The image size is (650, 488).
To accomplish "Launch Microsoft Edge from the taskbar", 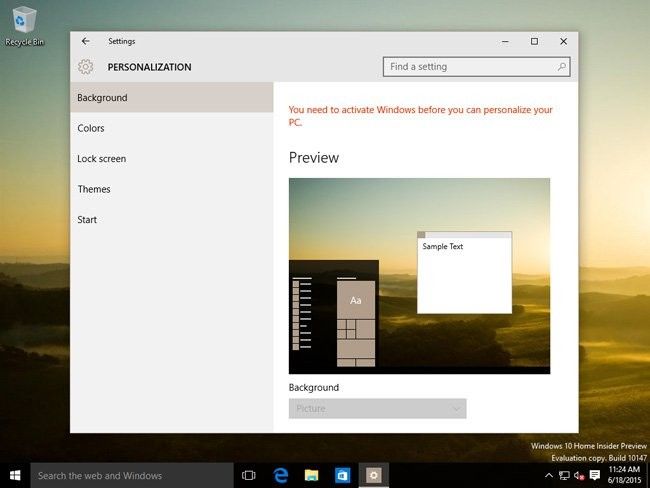I will tap(281, 475).
